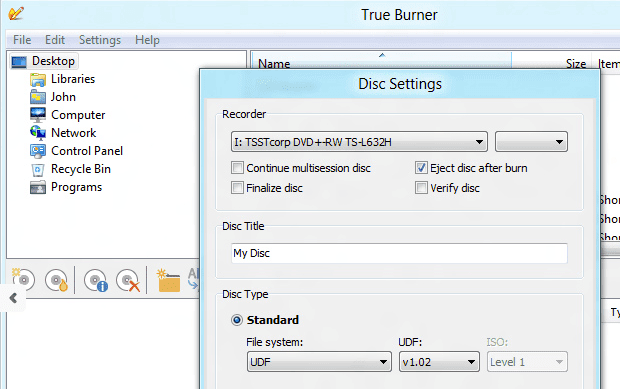This screenshot has height=389, width=620.
Task: Enable Finalize disc checkbox
Action: pyautogui.click(x=237, y=187)
